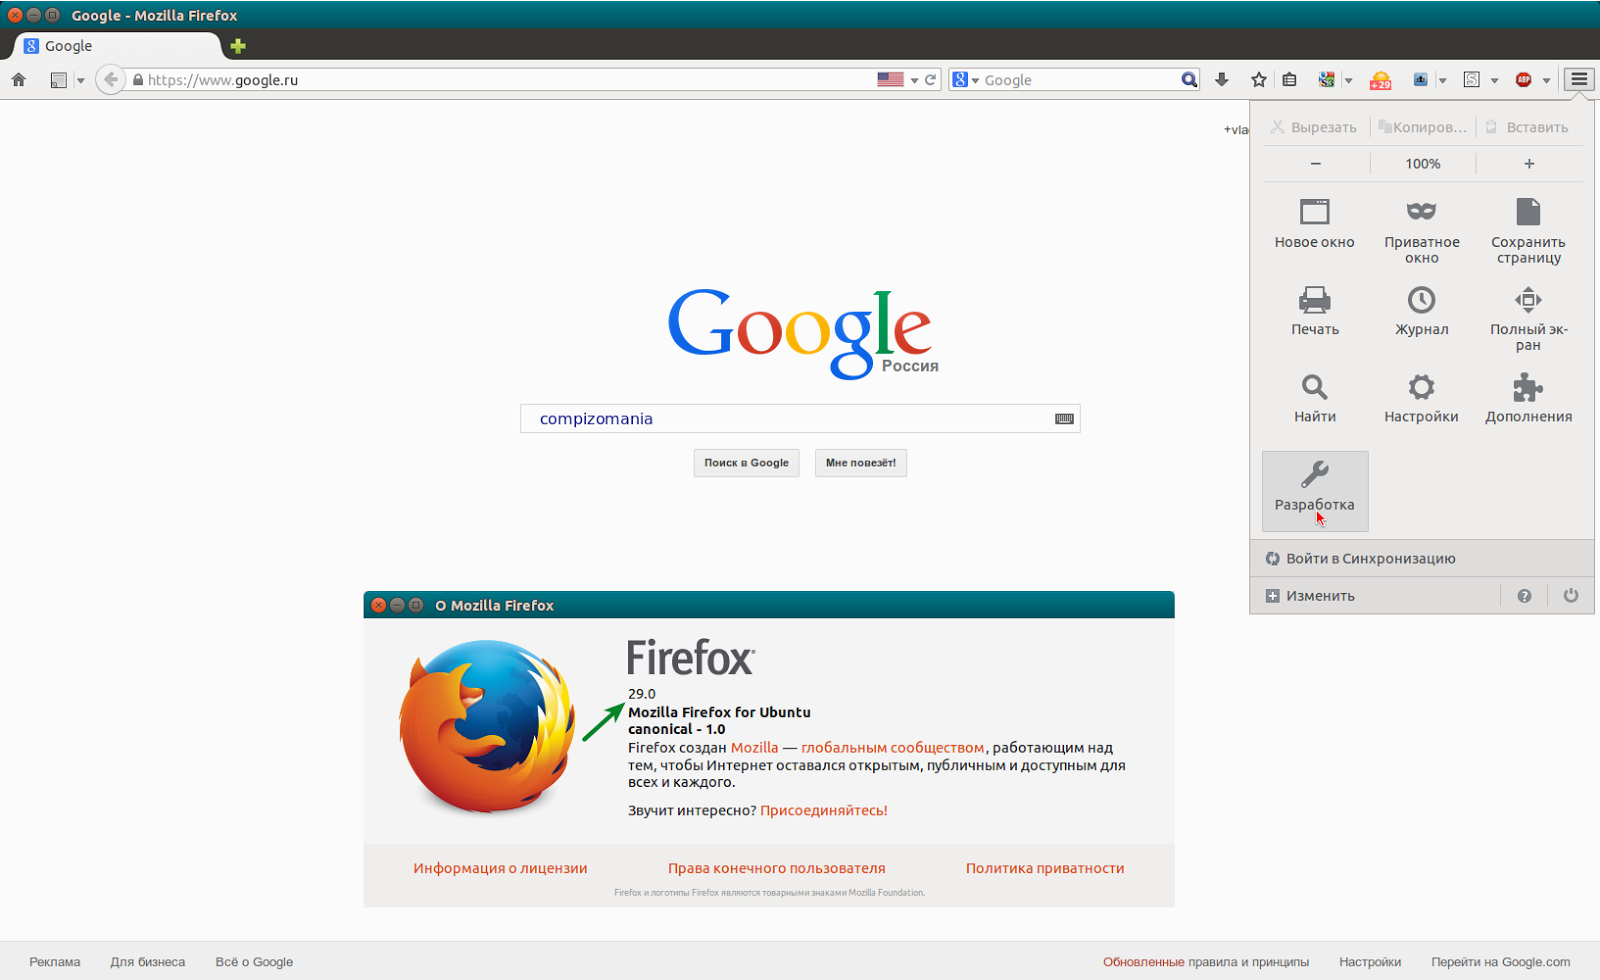
Task: Open Журнал (History) panel
Action: click(1421, 311)
